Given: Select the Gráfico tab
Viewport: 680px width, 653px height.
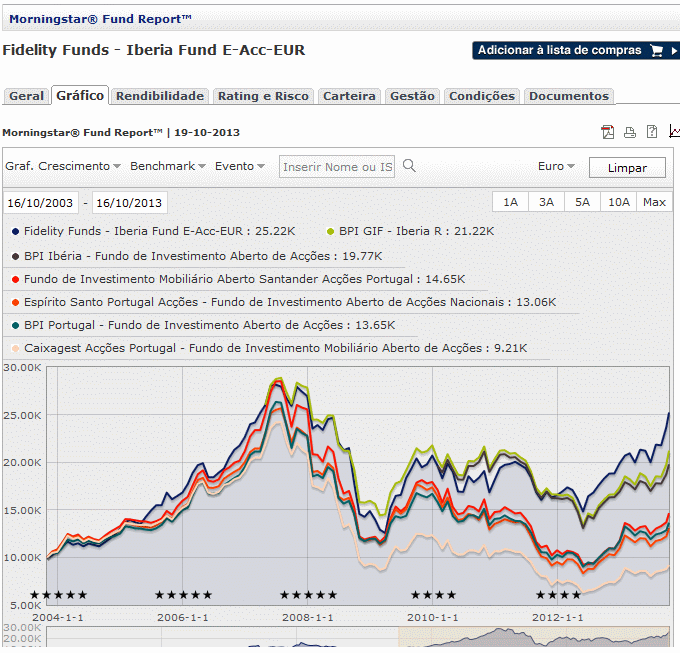Looking at the screenshot, I should pos(80,95).
